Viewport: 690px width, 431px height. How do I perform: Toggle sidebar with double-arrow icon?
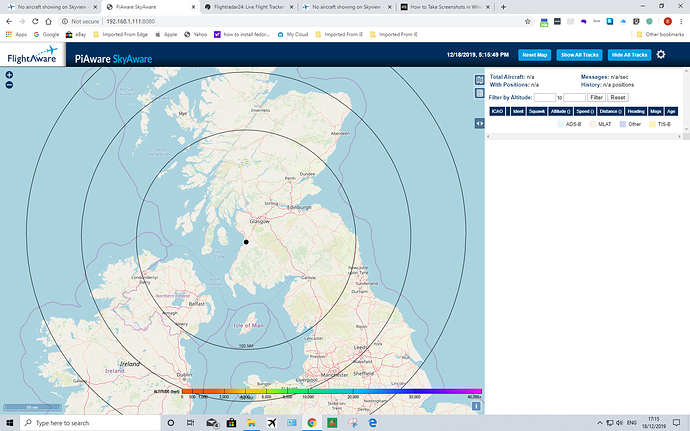(479, 123)
